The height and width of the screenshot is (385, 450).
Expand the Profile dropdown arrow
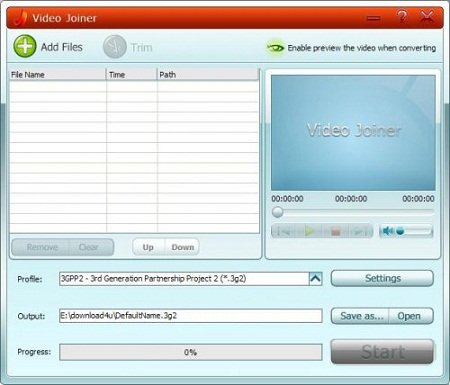click(316, 279)
